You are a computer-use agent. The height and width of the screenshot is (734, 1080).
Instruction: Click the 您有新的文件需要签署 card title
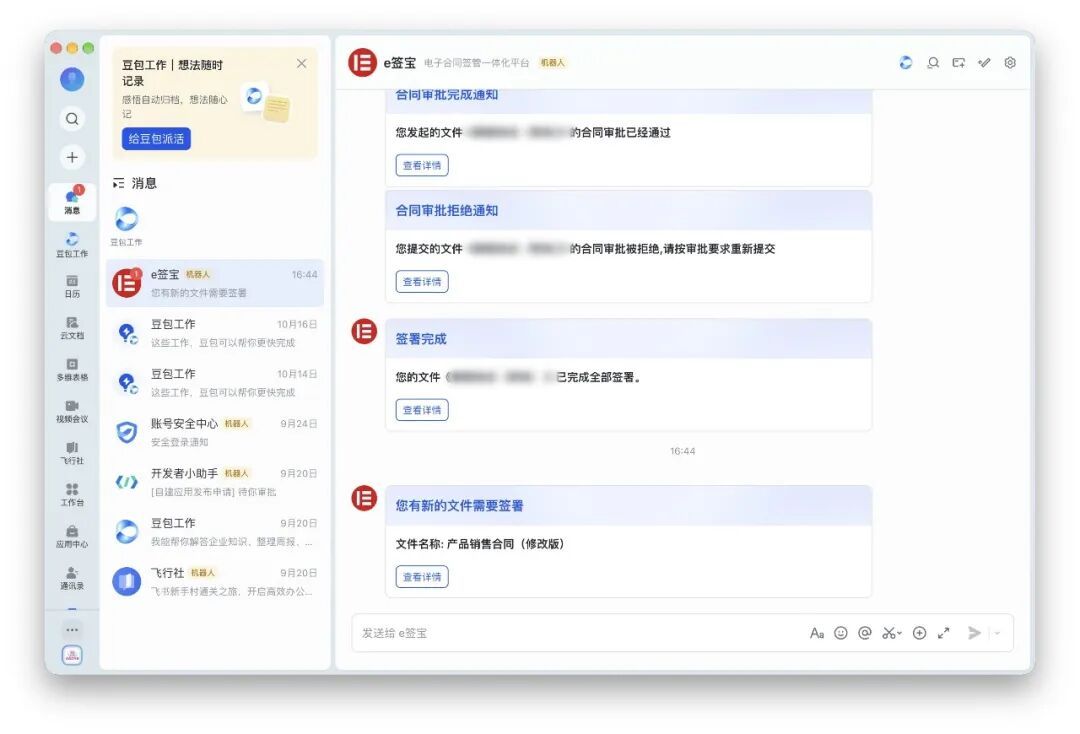[x=459, y=505]
